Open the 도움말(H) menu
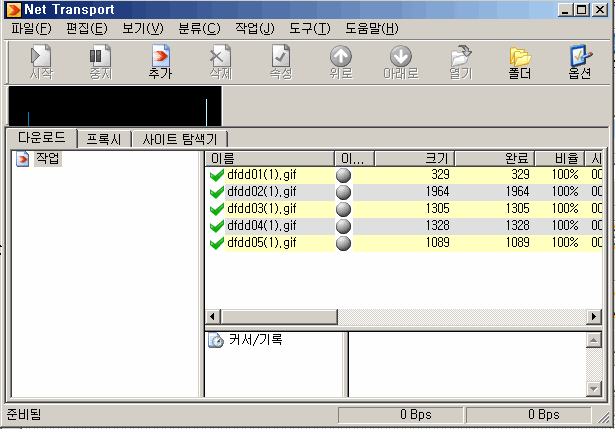Viewport: 615px width, 429px height. 372,28
